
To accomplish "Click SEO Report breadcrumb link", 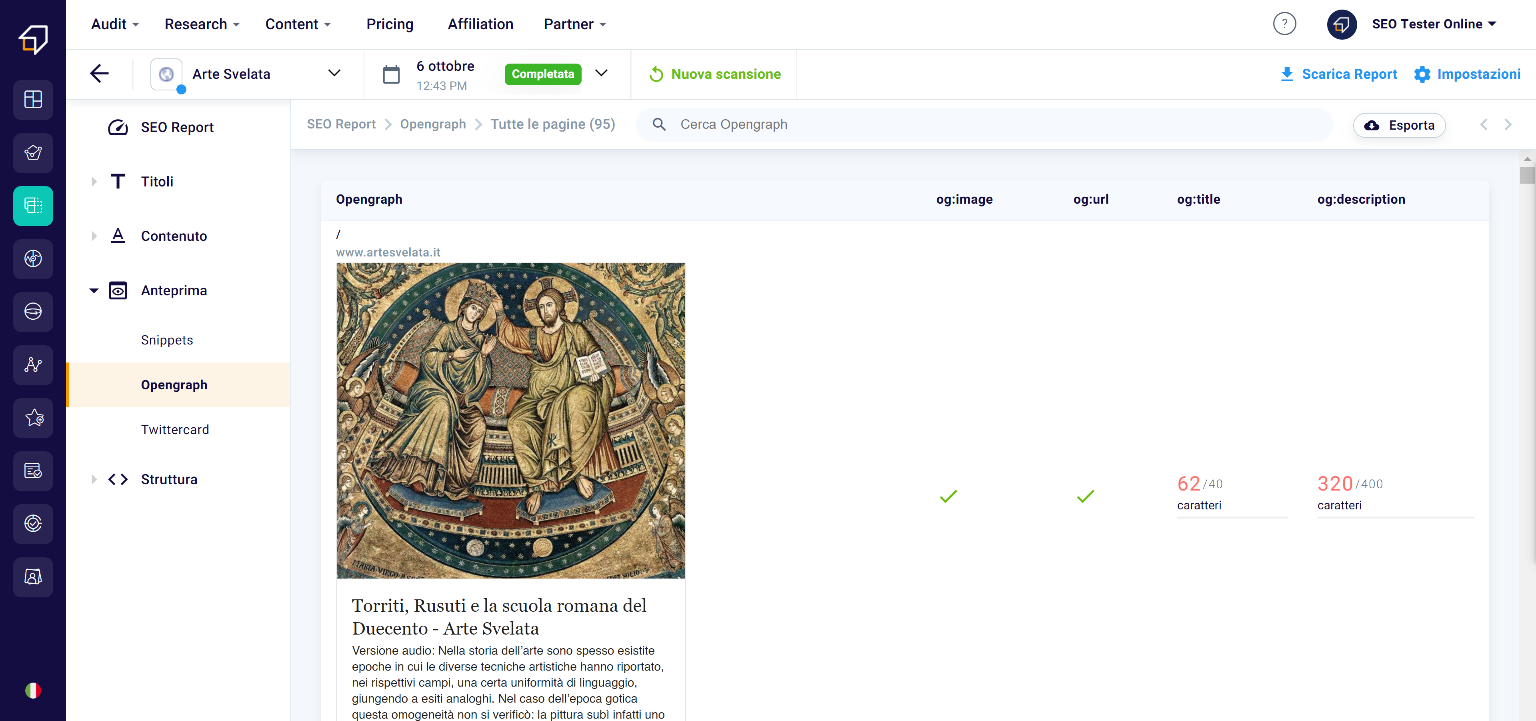I will [341, 124].
